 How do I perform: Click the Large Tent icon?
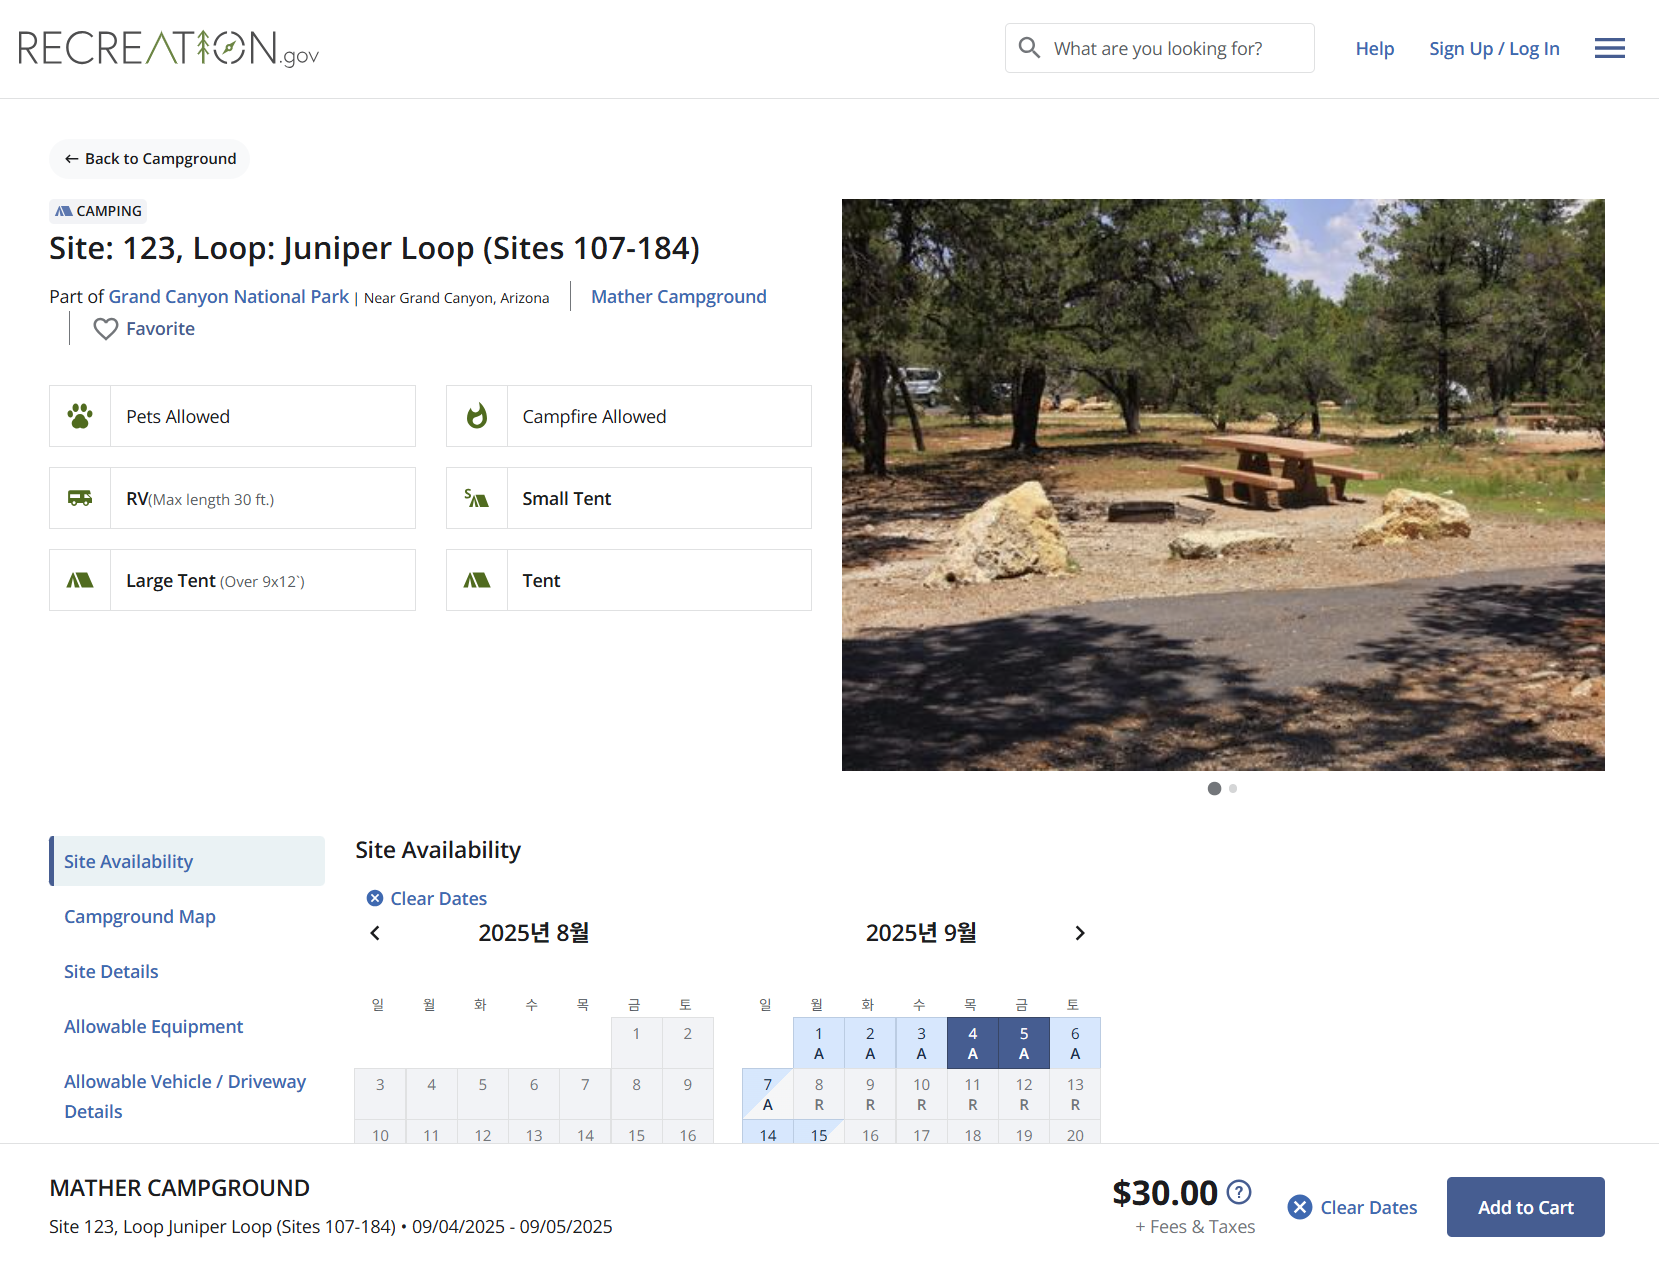point(80,580)
